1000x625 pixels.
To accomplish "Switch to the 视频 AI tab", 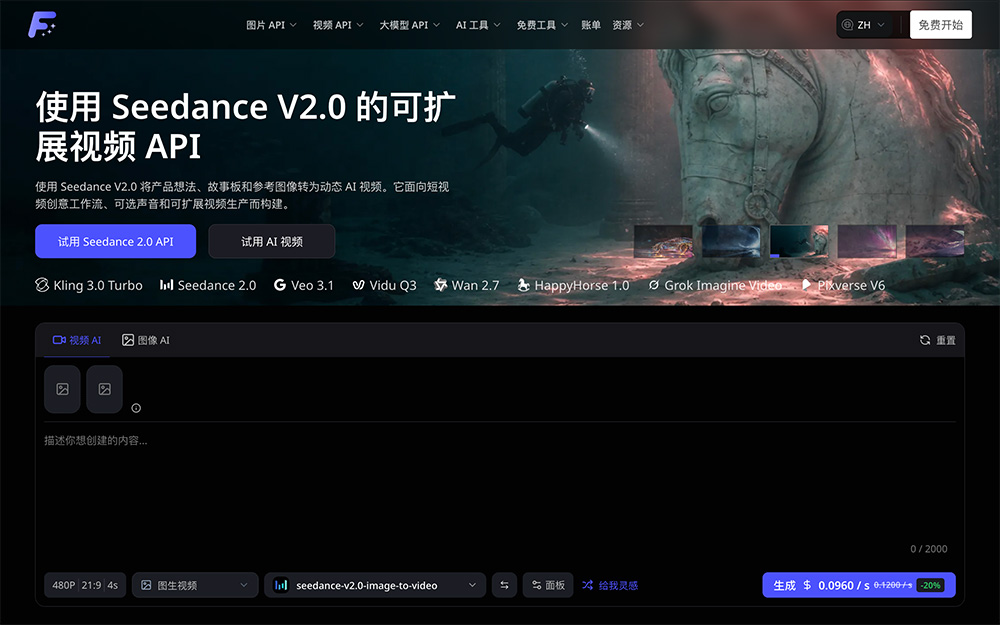I will point(77,340).
